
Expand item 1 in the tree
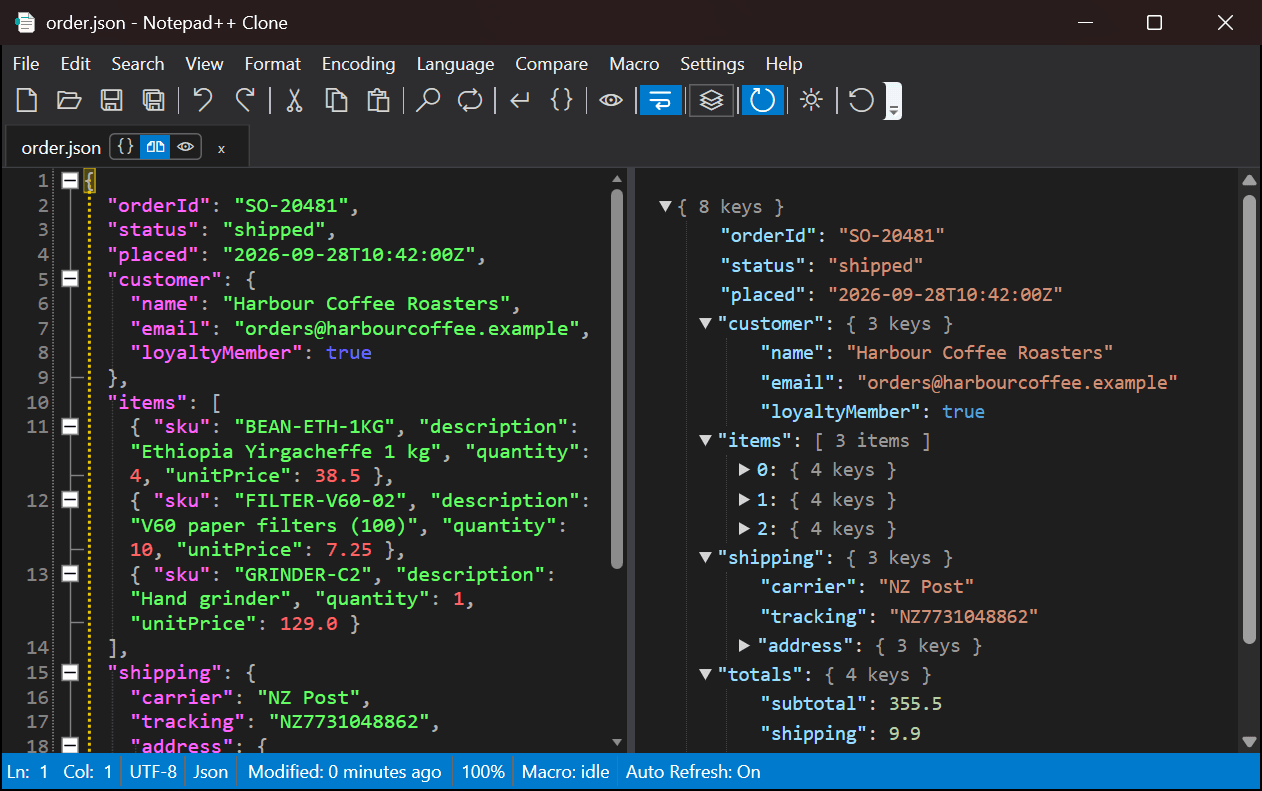point(744,499)
